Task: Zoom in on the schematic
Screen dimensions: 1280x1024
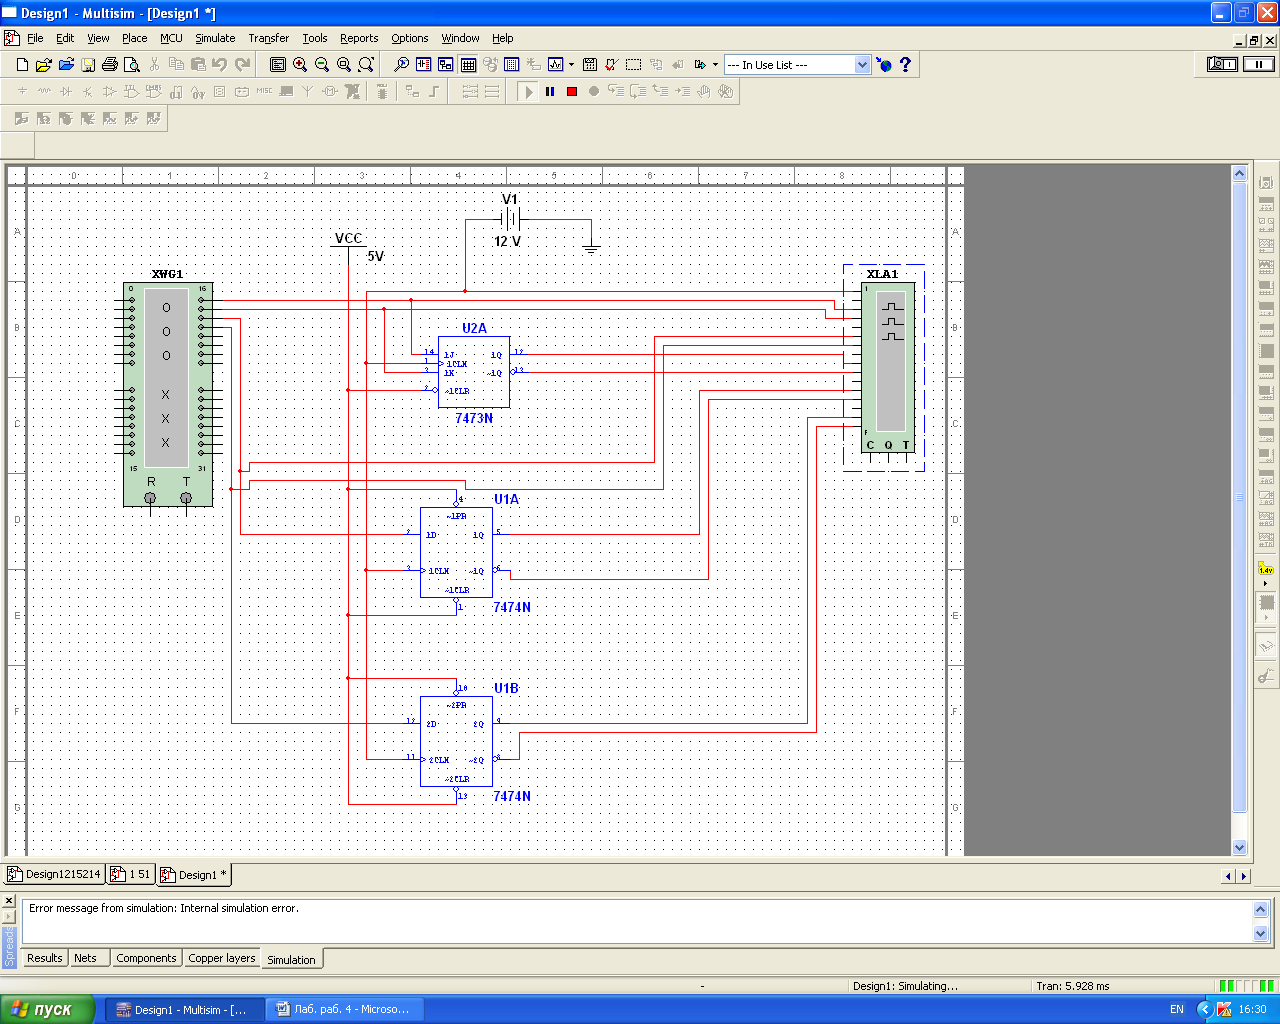Action: coord(300,64)
